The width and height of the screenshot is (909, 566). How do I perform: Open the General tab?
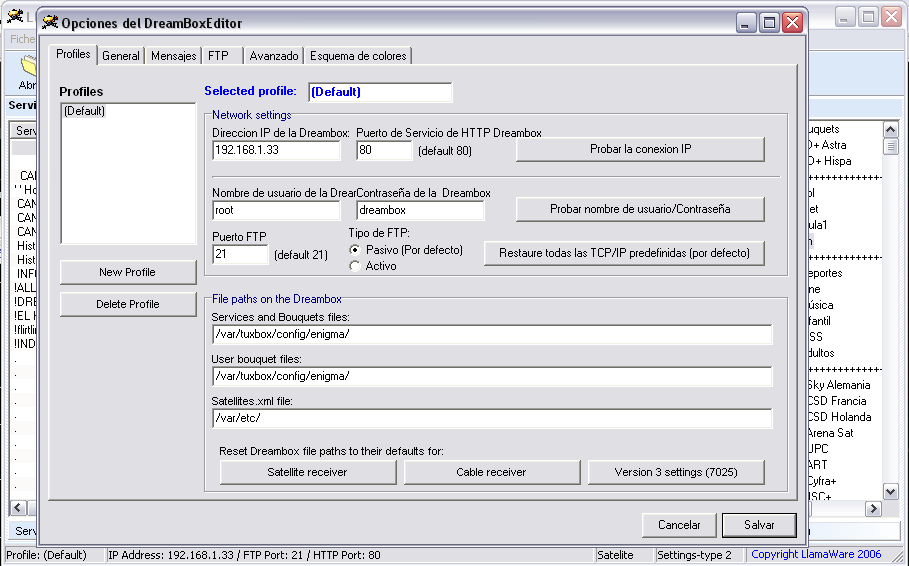coord(121,56)
